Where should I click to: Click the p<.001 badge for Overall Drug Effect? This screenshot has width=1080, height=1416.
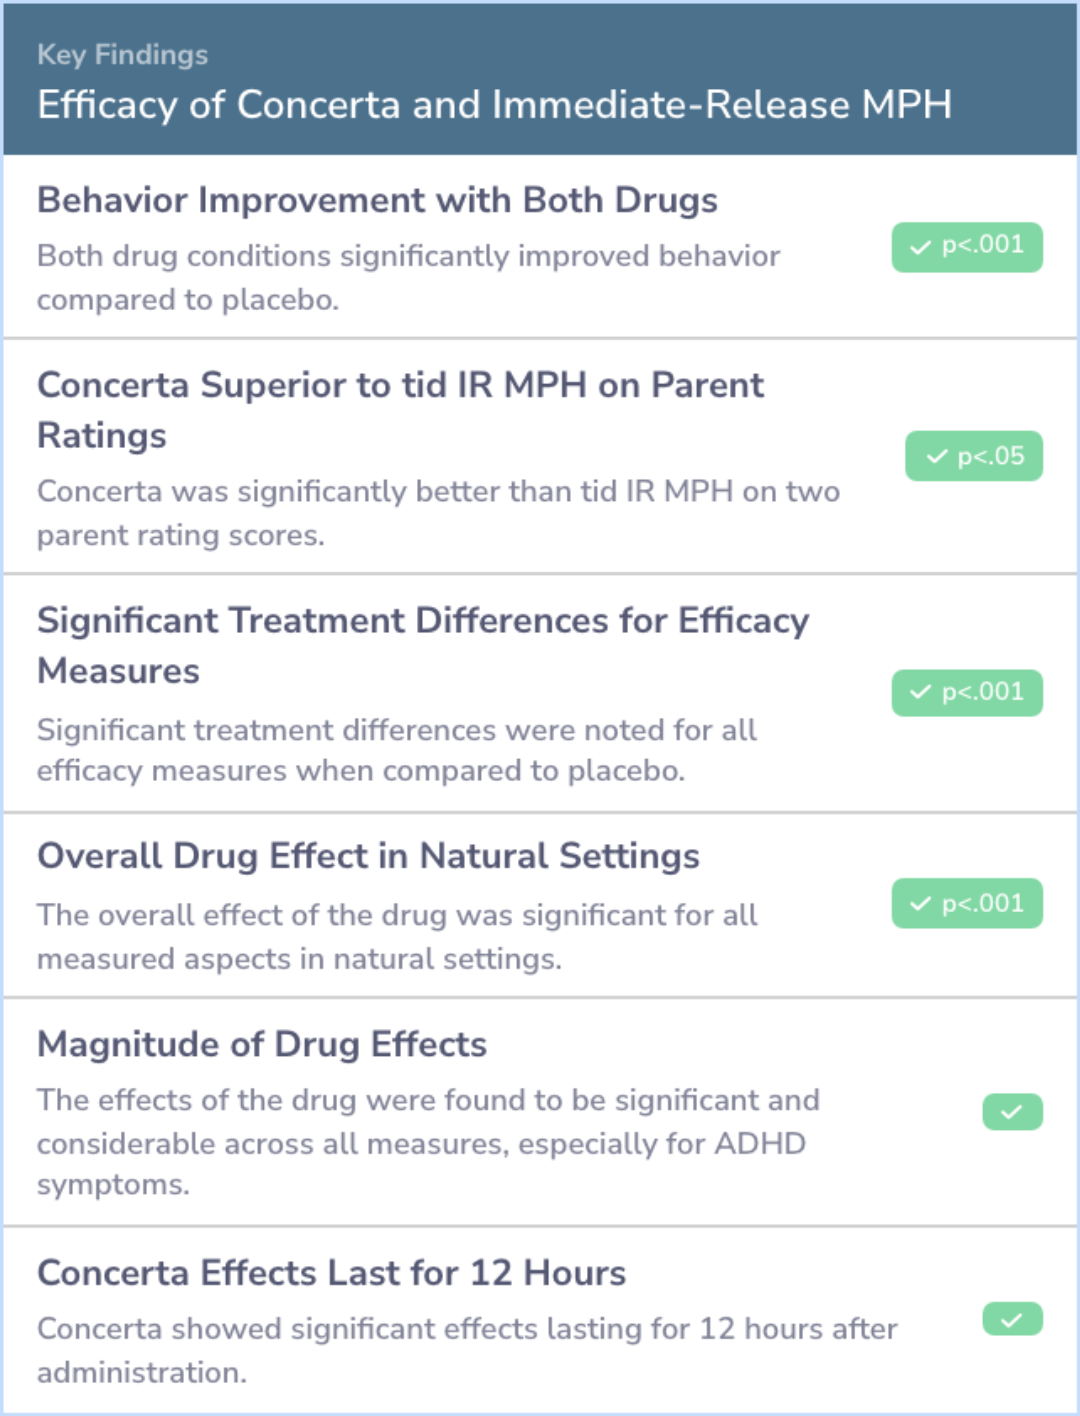tap(967, 904)
